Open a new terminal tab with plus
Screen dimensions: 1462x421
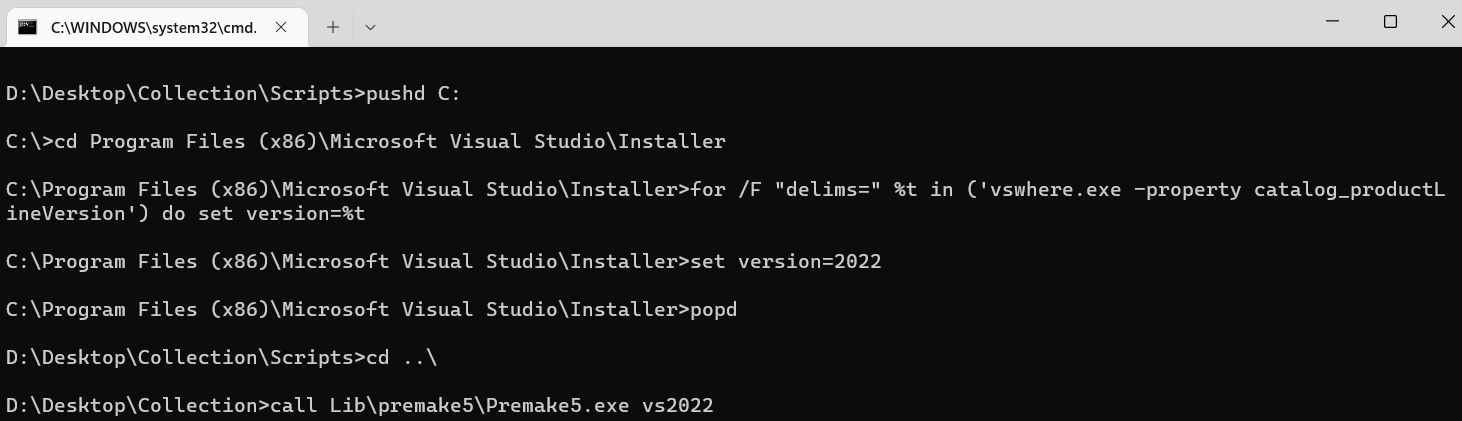(333, 27)
